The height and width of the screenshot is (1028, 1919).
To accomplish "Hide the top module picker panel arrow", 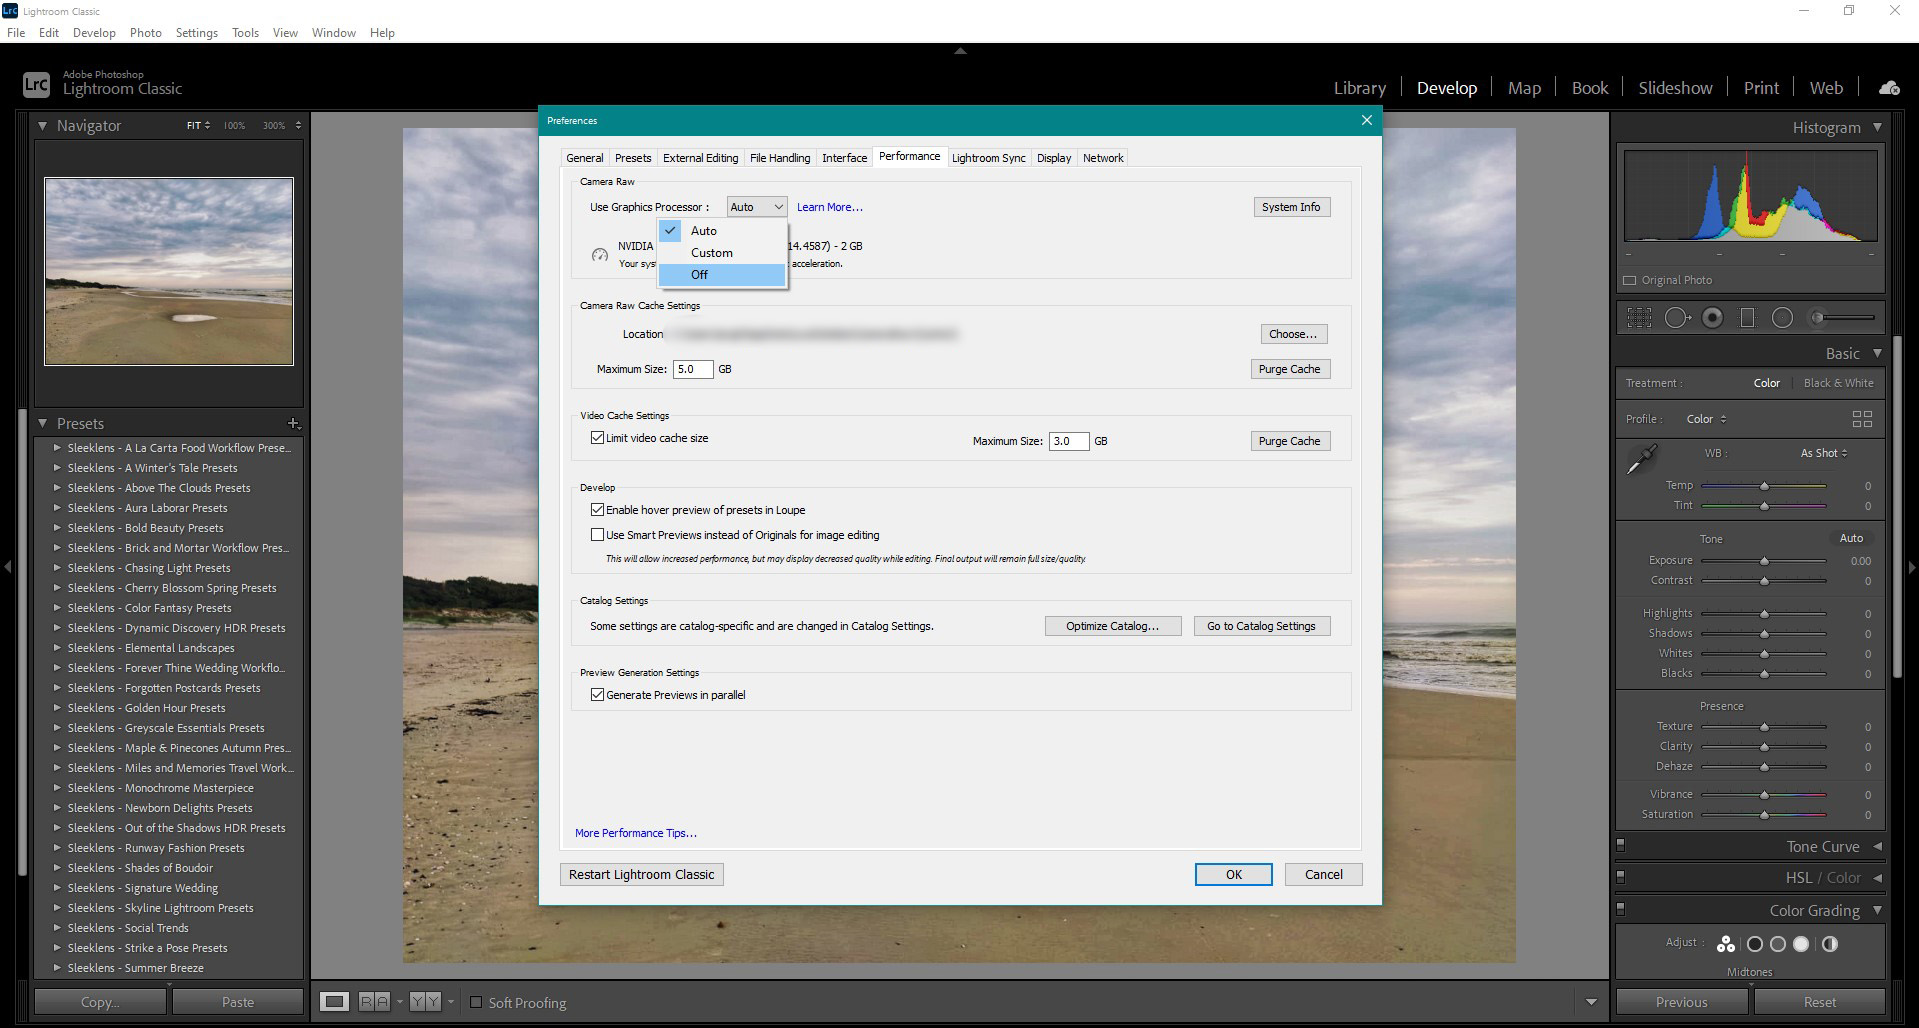I will [x=960, y=51].
